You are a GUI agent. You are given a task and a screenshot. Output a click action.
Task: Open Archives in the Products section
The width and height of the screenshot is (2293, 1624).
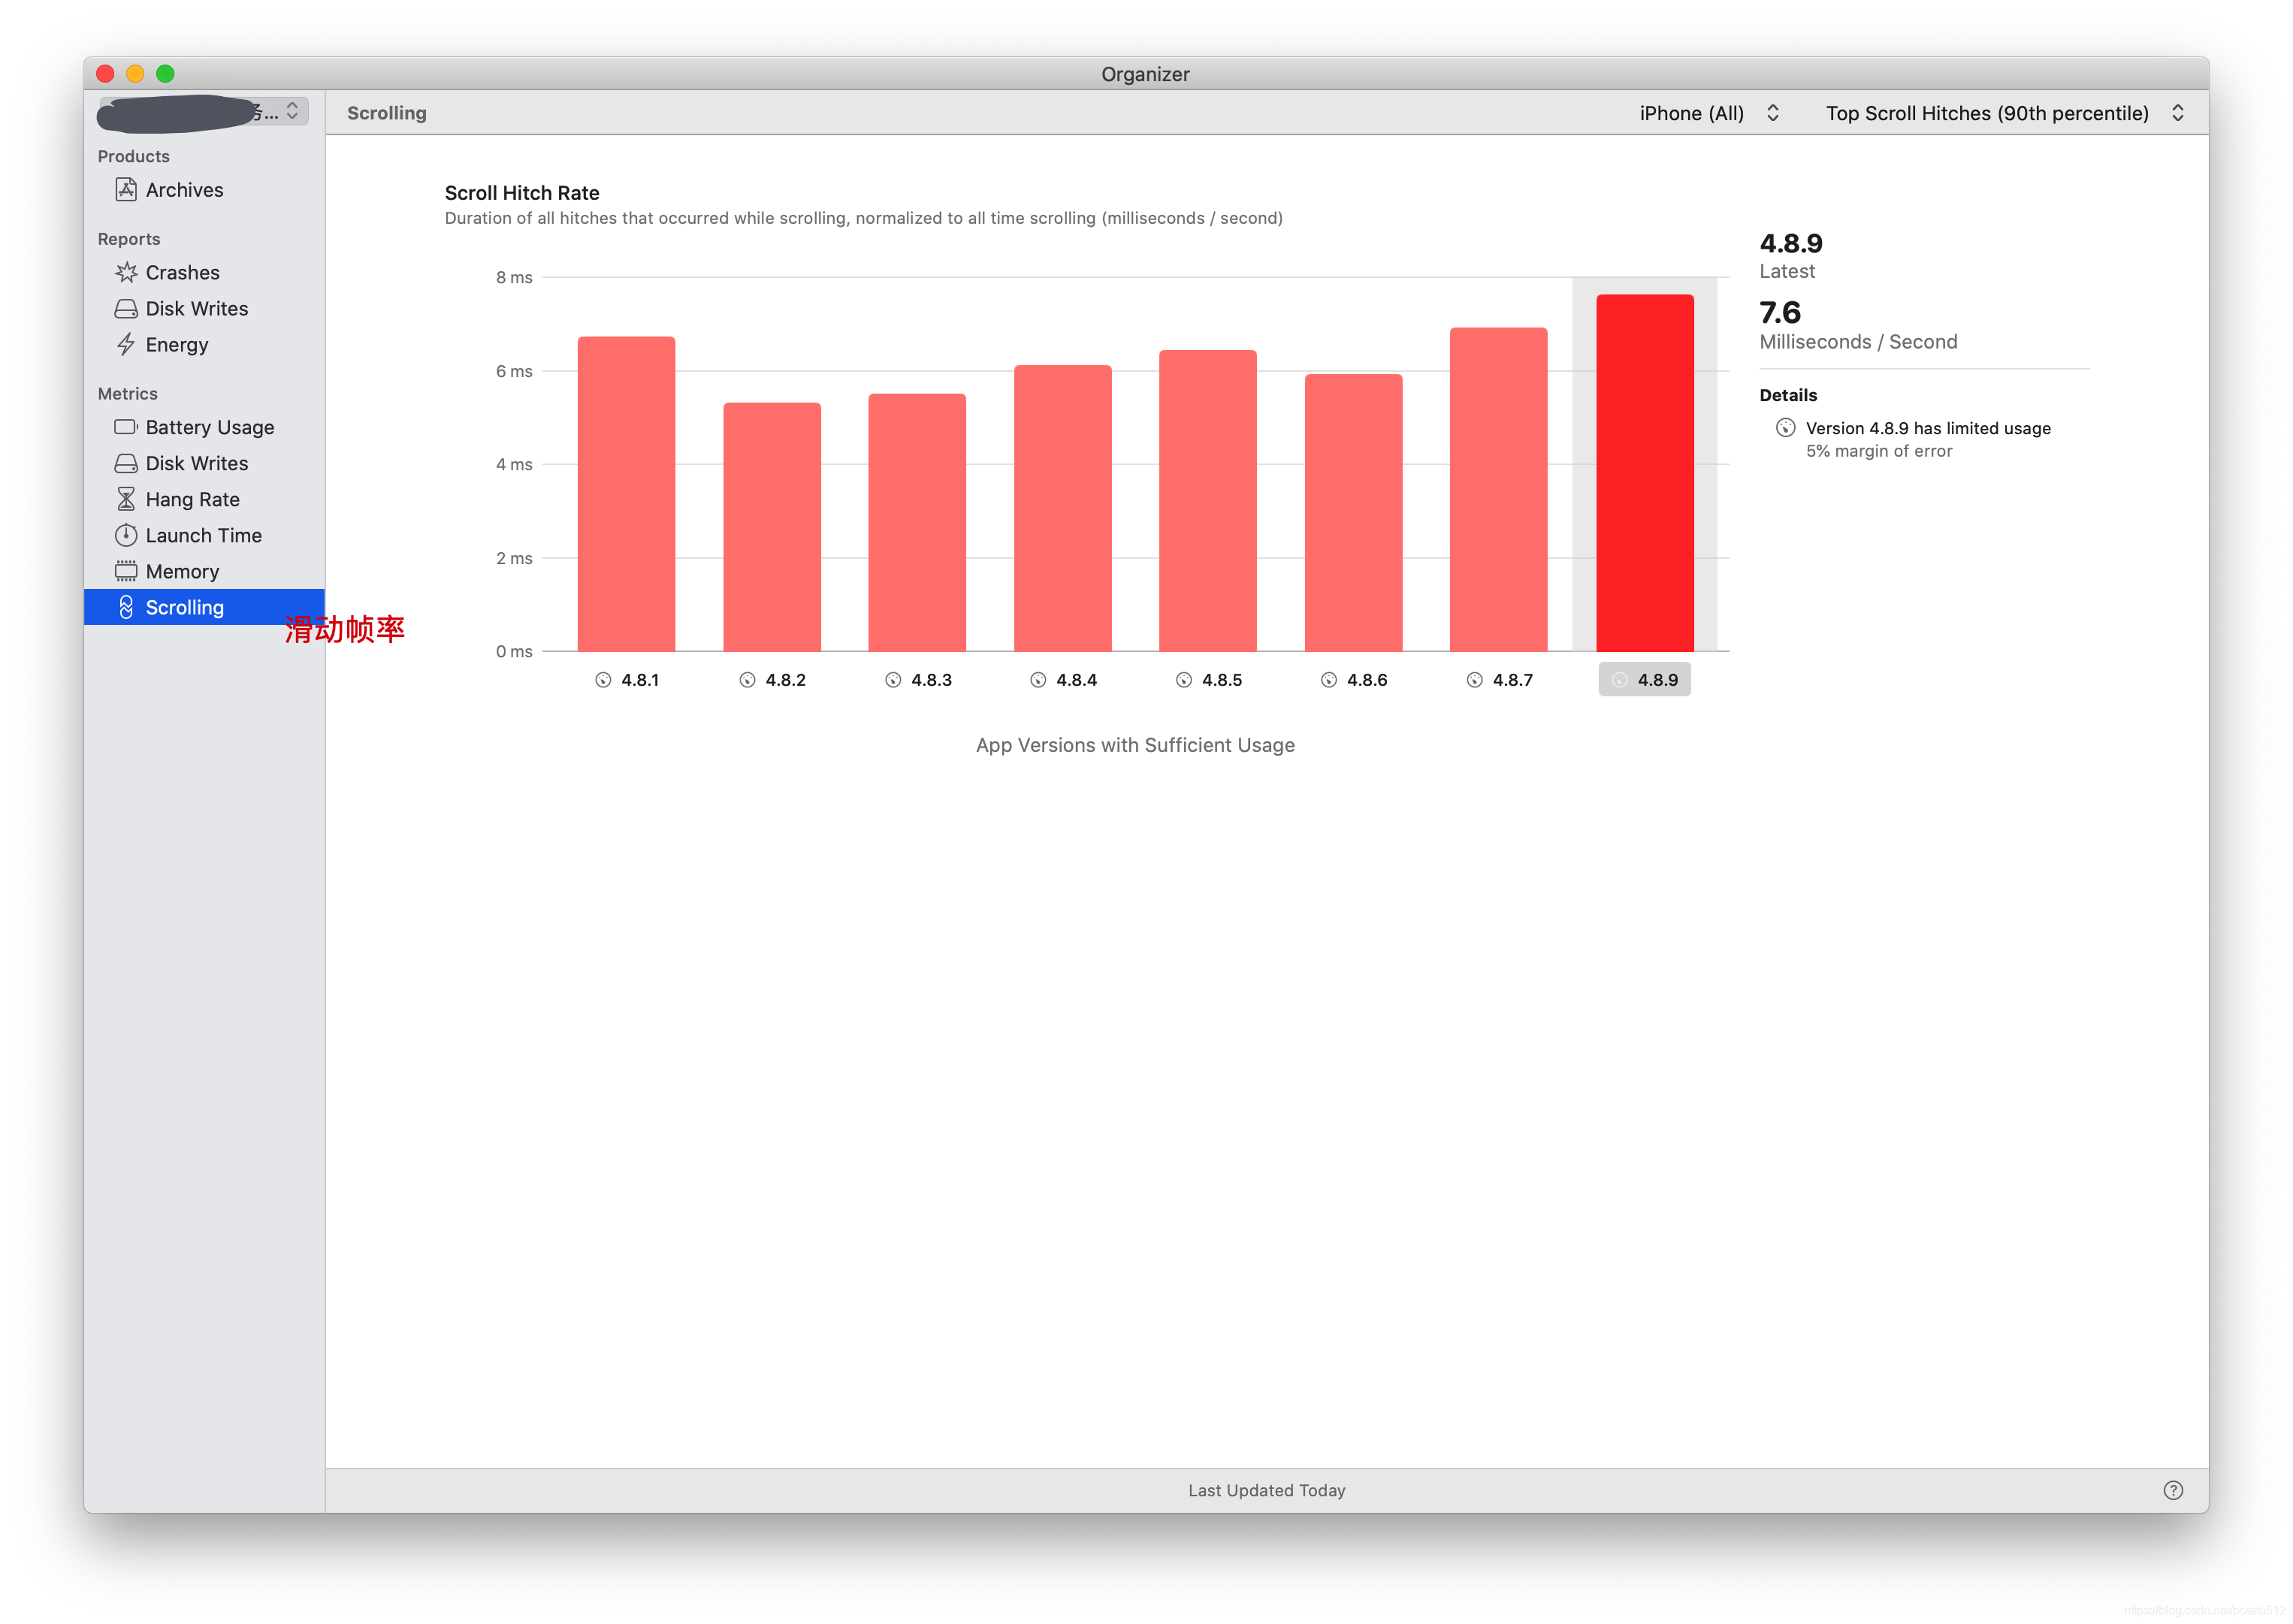[184, 190]
